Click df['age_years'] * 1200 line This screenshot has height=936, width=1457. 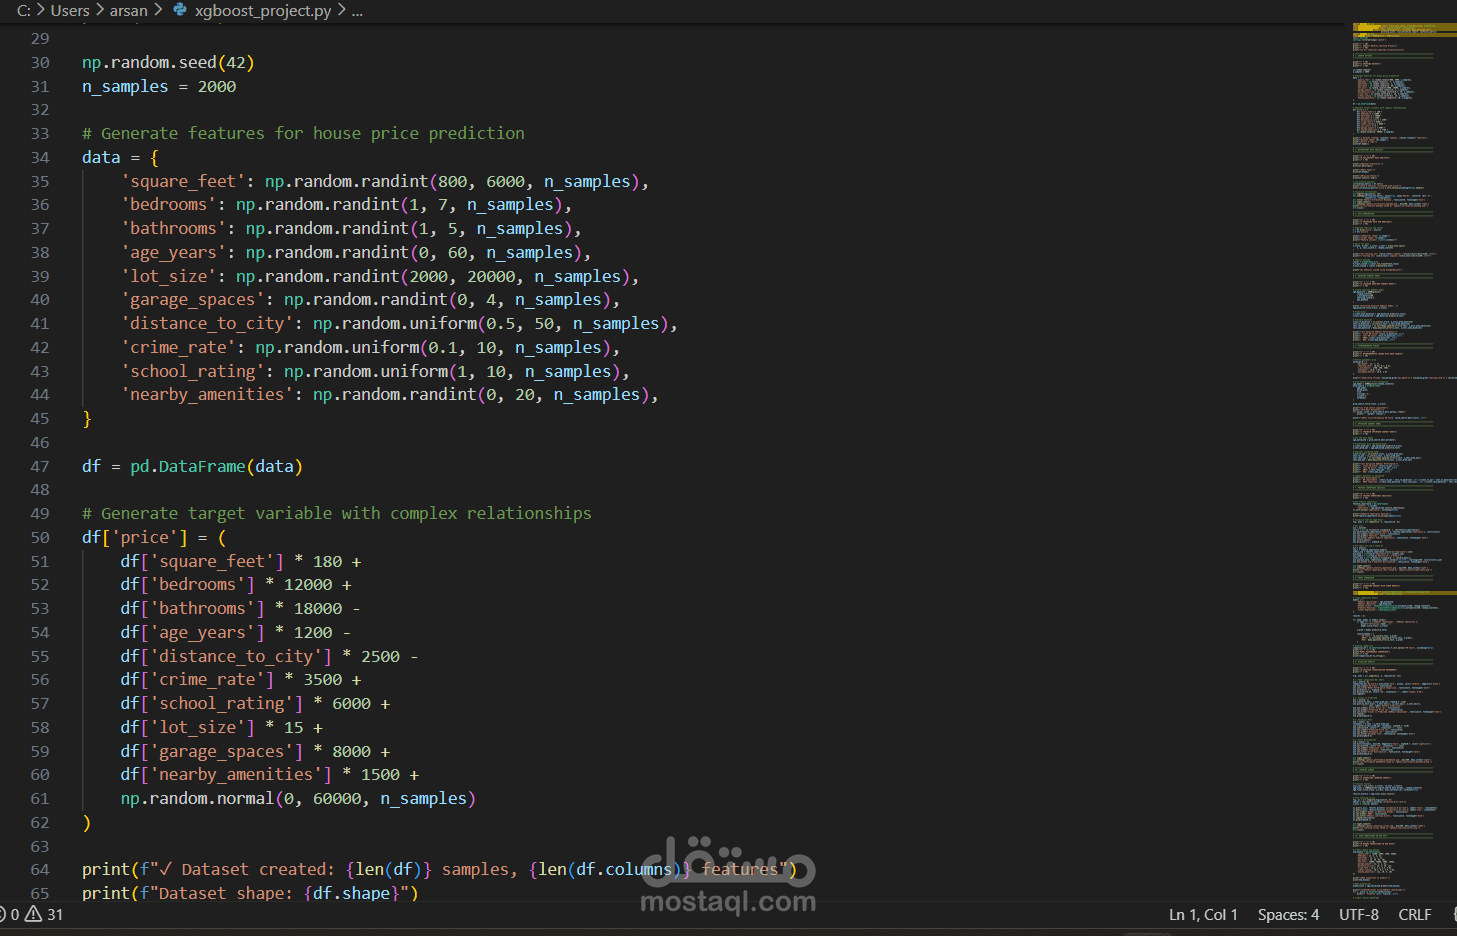coord(236,632)
